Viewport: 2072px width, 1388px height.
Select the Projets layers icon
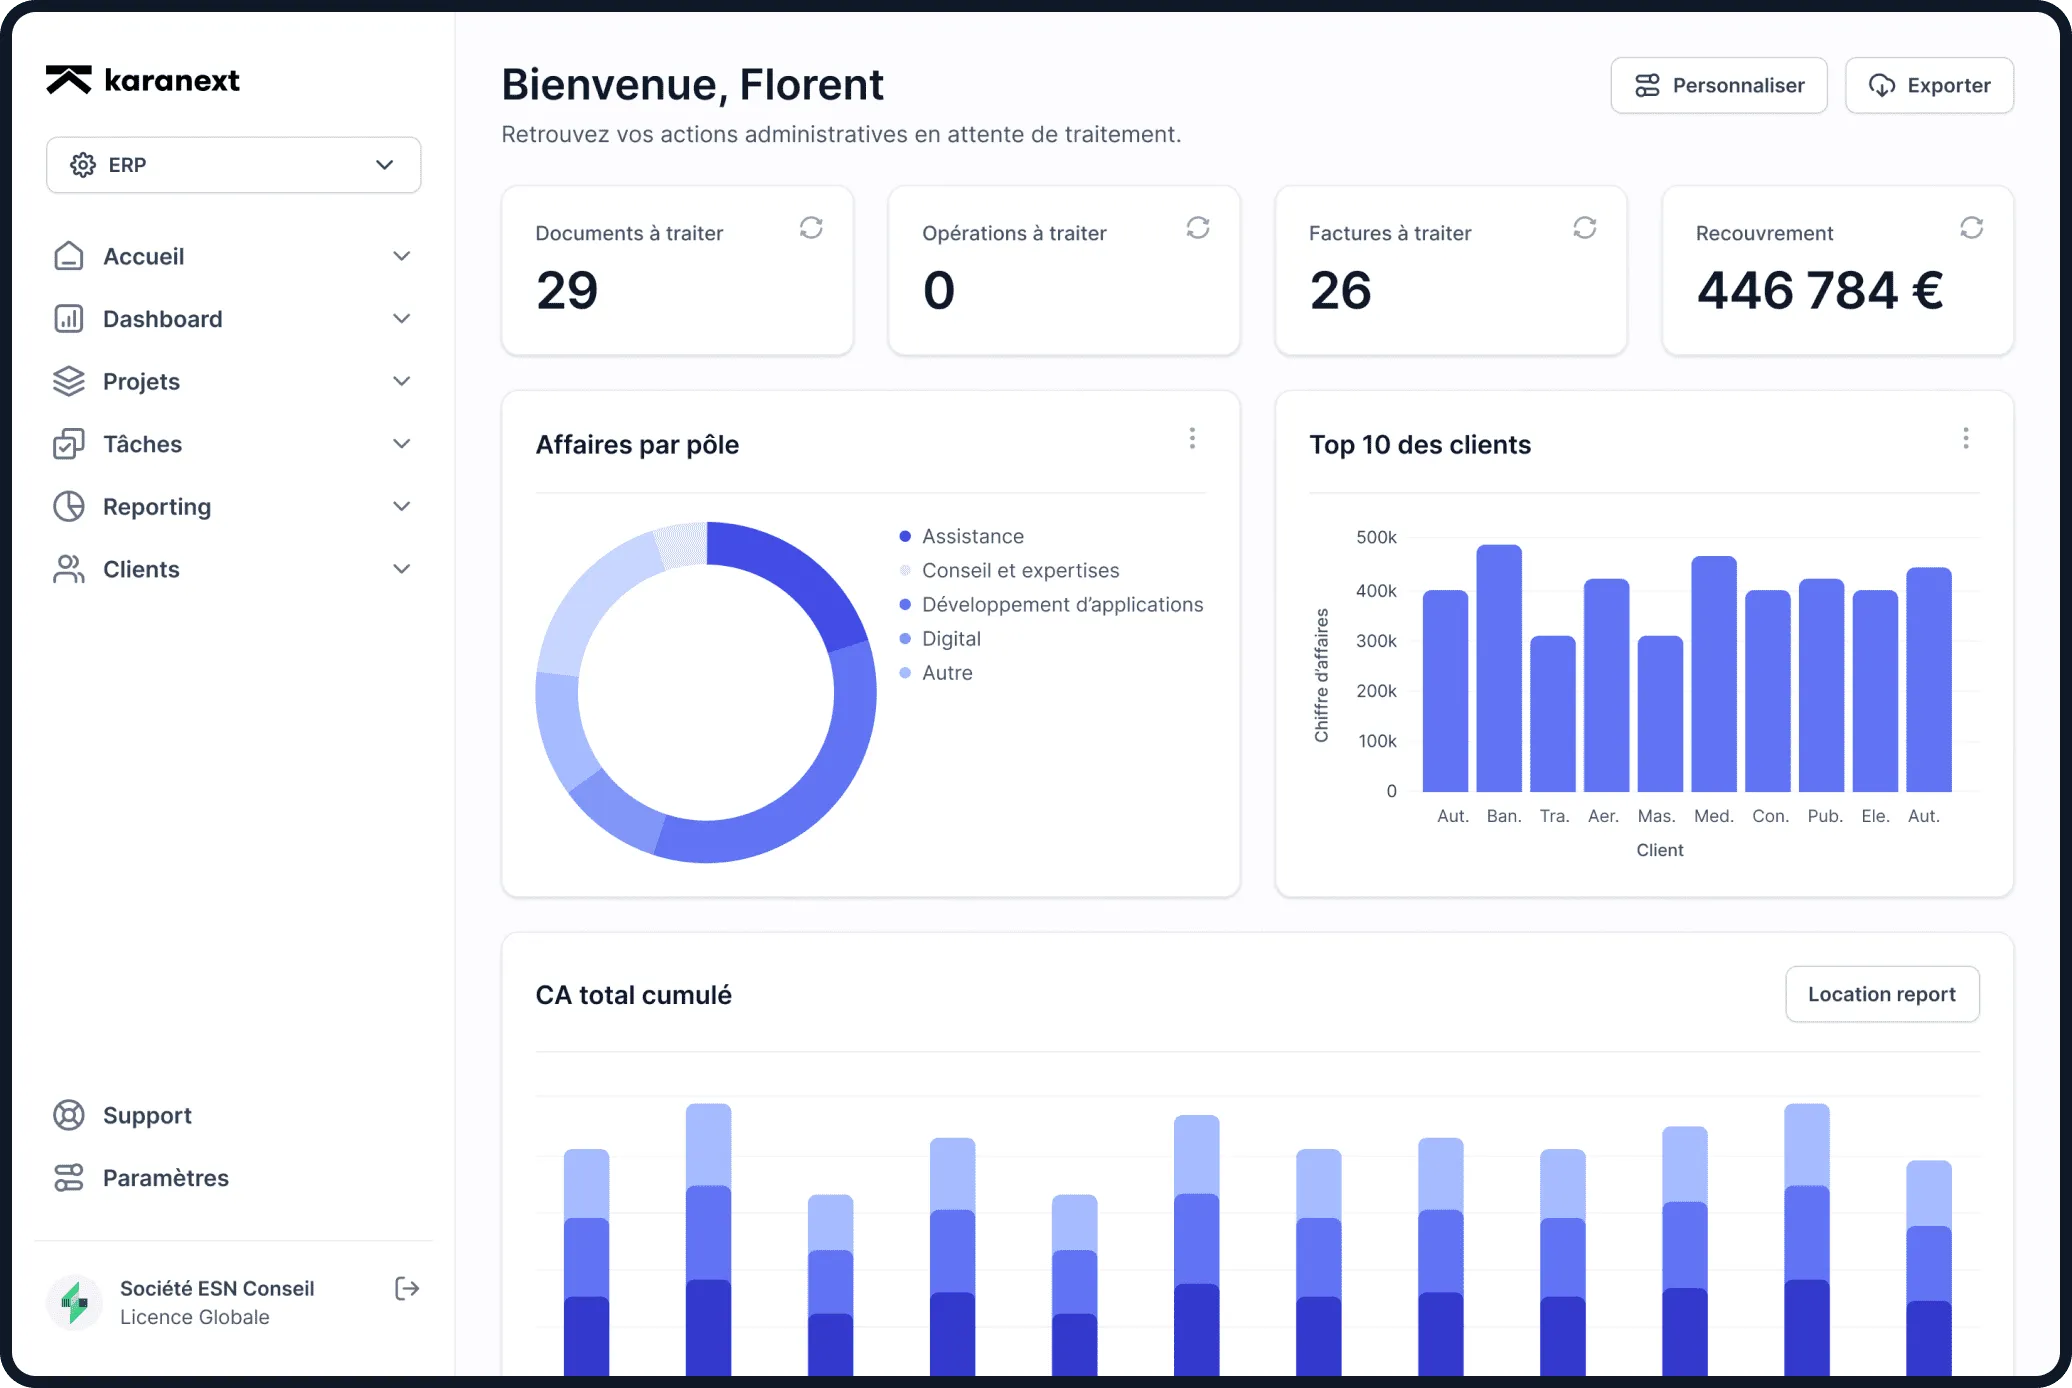[x=68, y=381]
